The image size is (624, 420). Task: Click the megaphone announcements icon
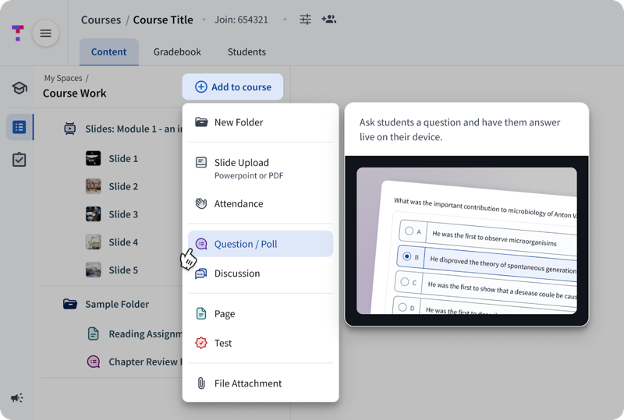click(x=17, y=398)
